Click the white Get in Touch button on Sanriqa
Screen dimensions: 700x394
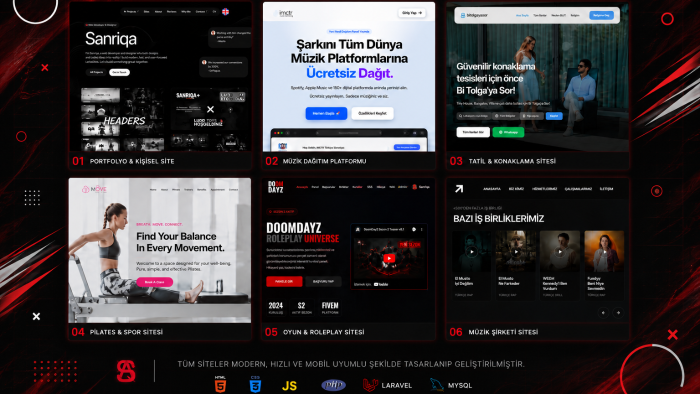119,72
